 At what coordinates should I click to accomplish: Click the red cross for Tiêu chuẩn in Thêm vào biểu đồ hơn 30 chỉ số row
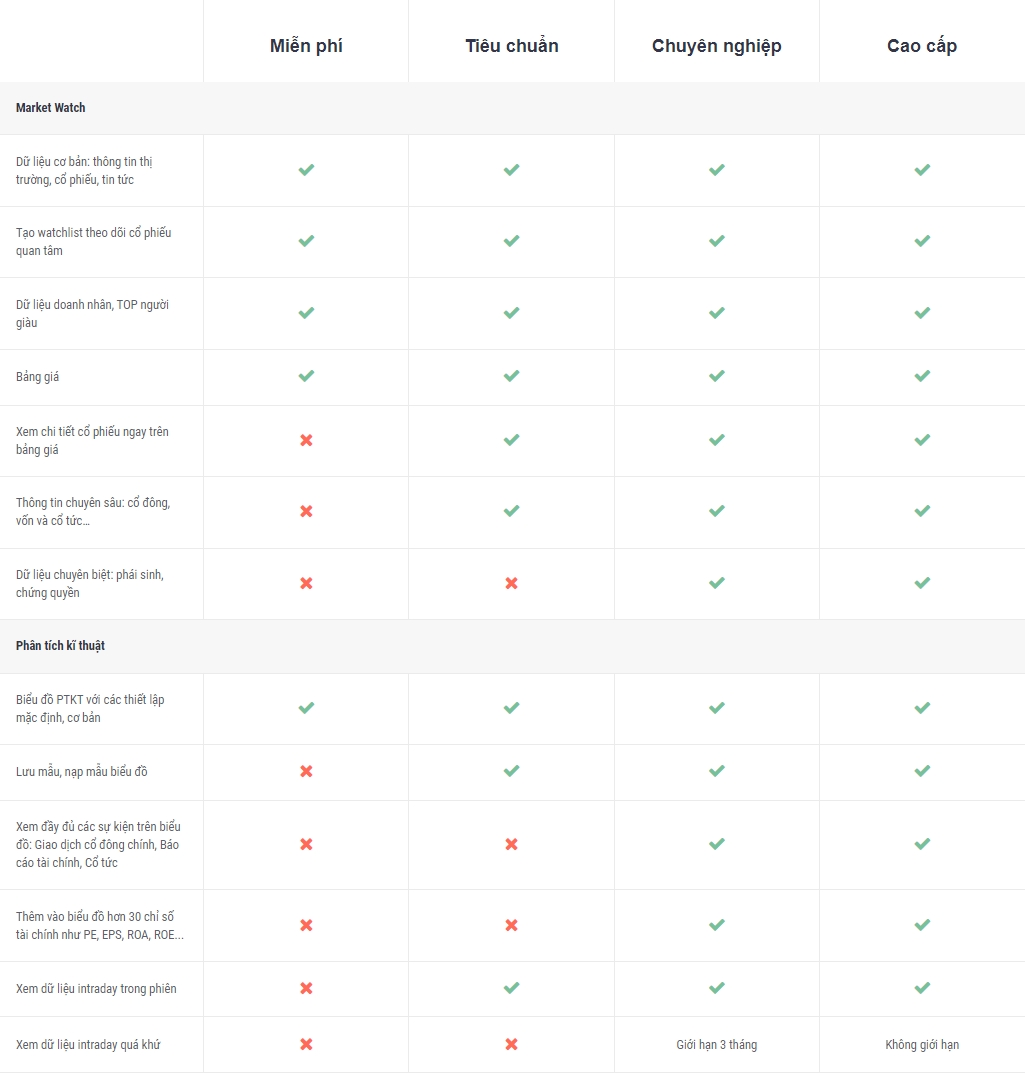click(x=511, y=925)
